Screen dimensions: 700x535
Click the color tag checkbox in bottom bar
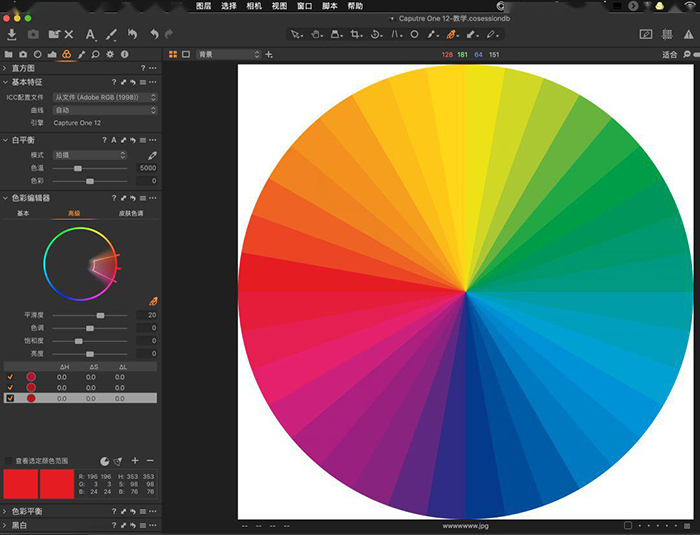point(628,526)
